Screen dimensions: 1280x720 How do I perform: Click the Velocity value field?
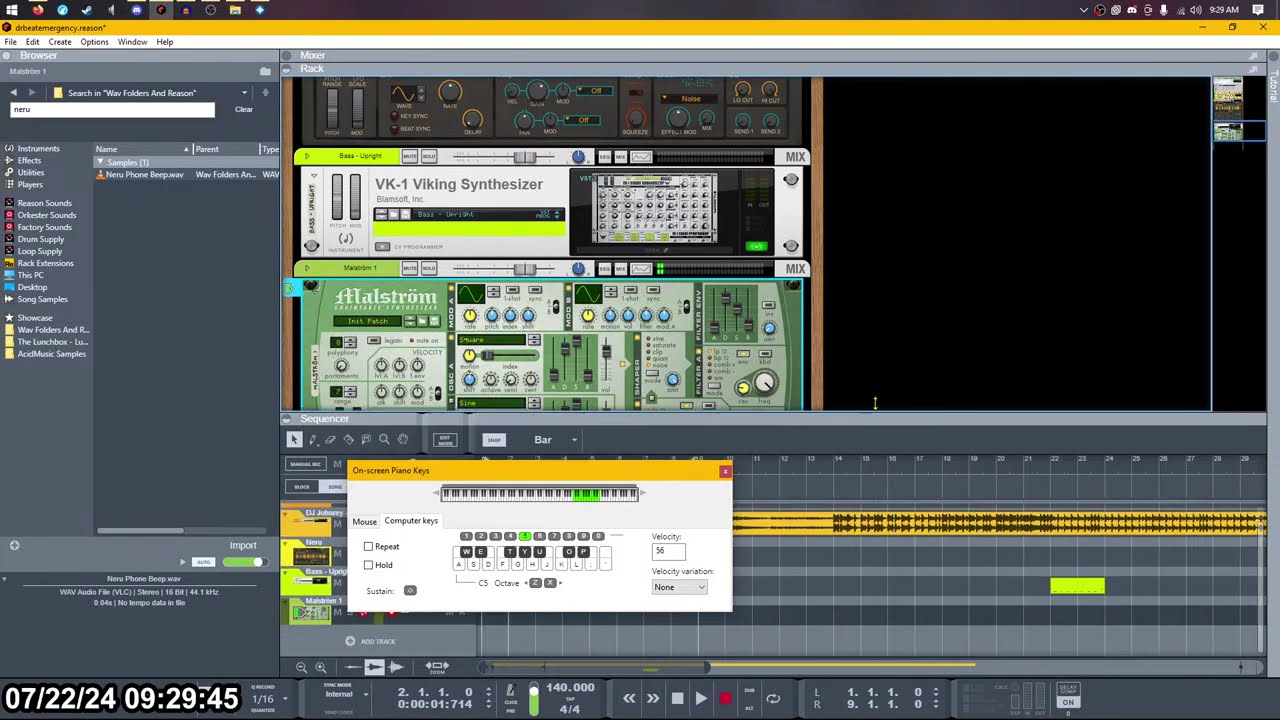pyautogui.click(x=669, y=551)
